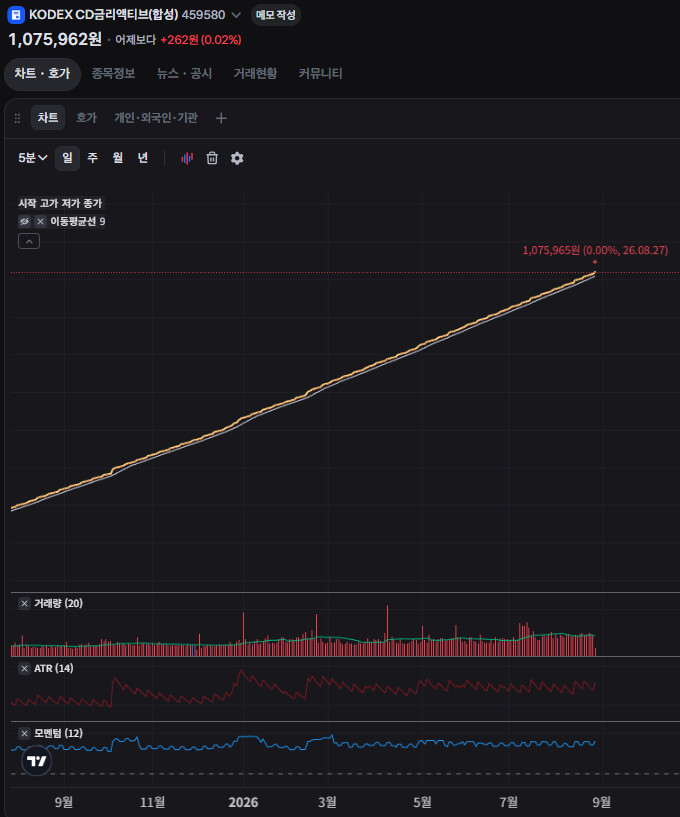Click the +262원 (0.02%) change text
Screen dimensions: 680x817
pos(201,40)
